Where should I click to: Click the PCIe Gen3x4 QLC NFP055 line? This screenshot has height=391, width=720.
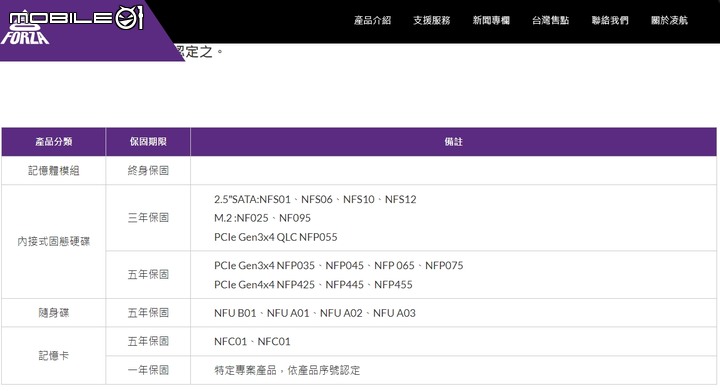pos(276,237)
